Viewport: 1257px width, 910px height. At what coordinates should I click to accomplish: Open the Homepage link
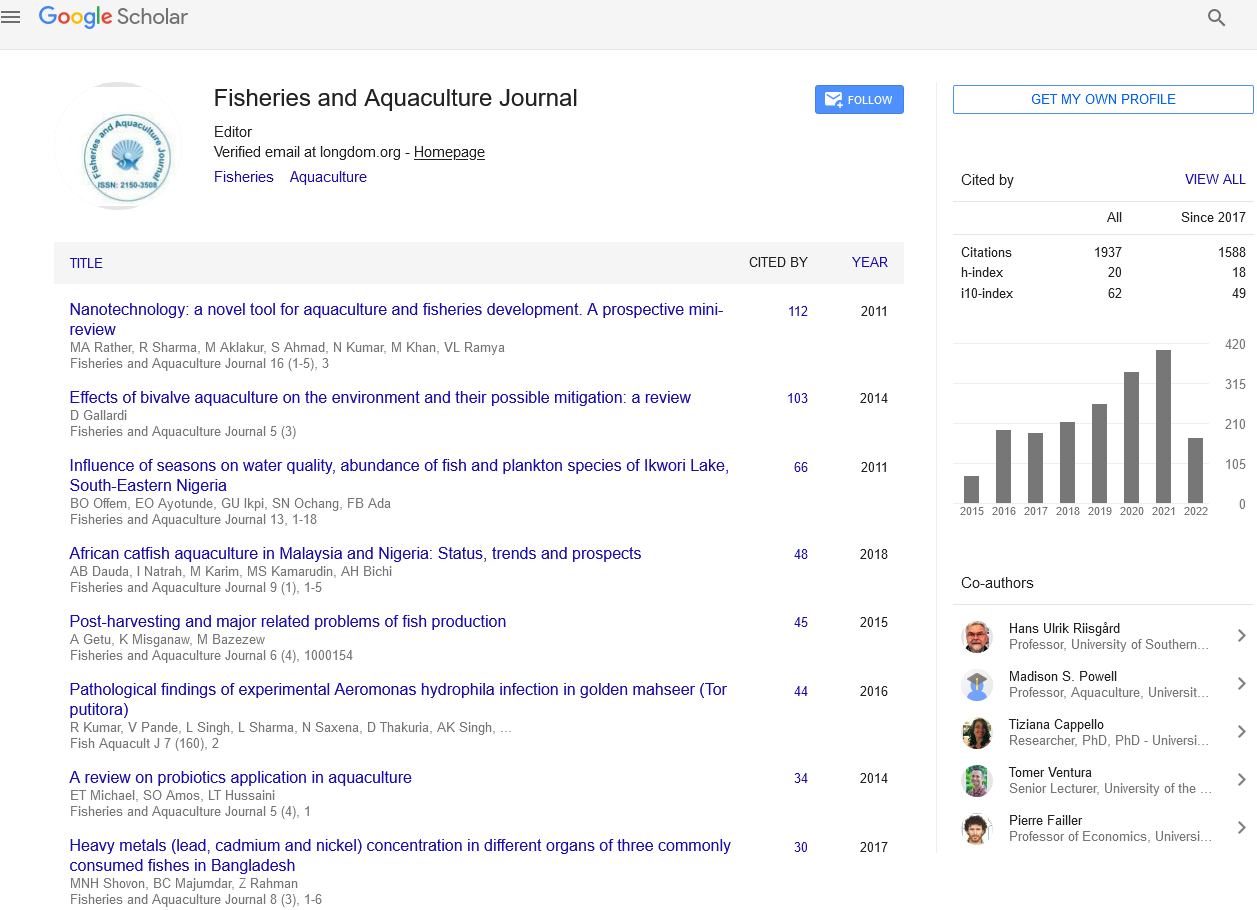pyautogui.click(x=449, y=152)
